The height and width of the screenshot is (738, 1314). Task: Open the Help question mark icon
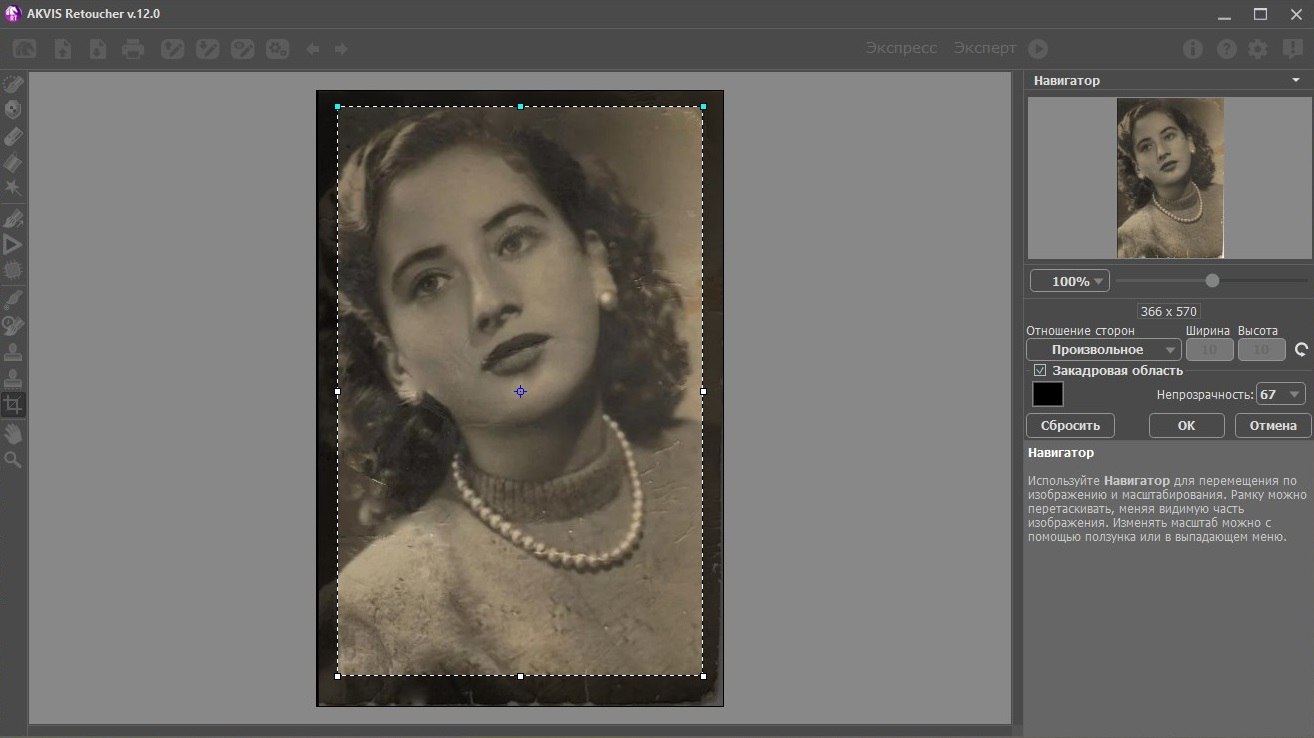coord(1226,48)
